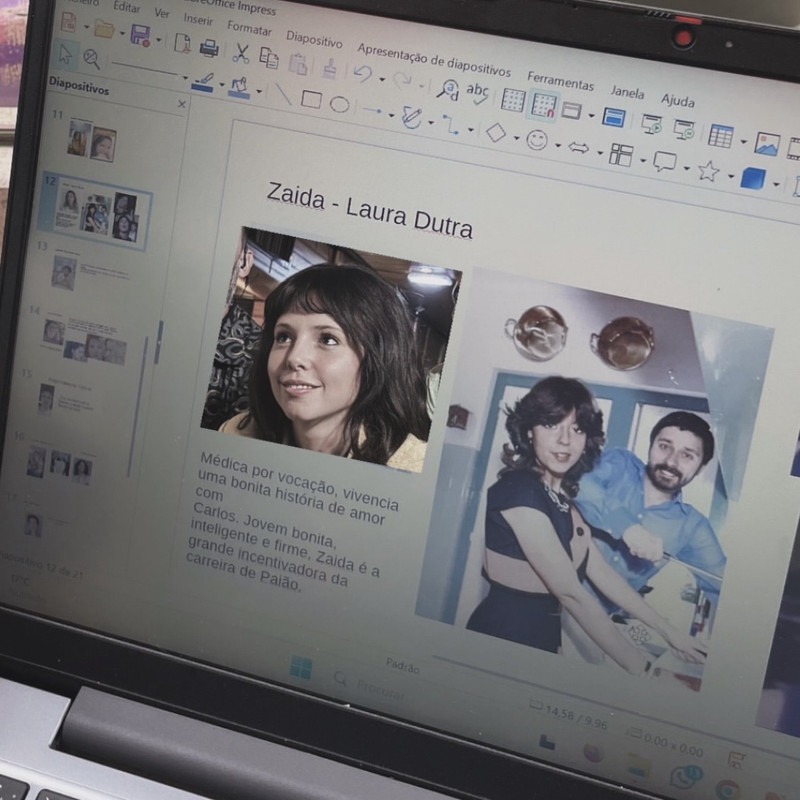Choose the Rectangle drawing tool
This screenshot has width=800, height=800.
311,99
